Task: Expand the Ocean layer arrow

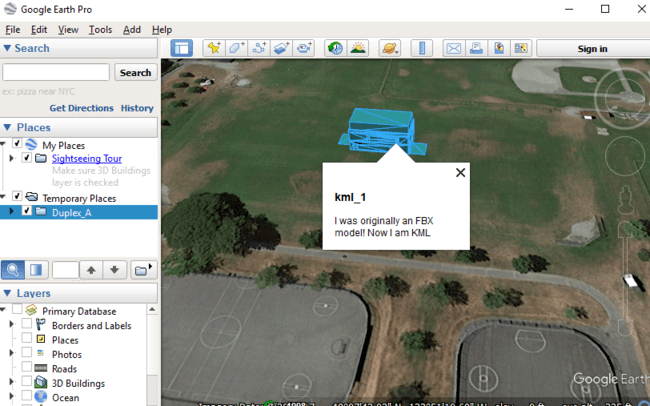Action: click(x=12, y=396)
